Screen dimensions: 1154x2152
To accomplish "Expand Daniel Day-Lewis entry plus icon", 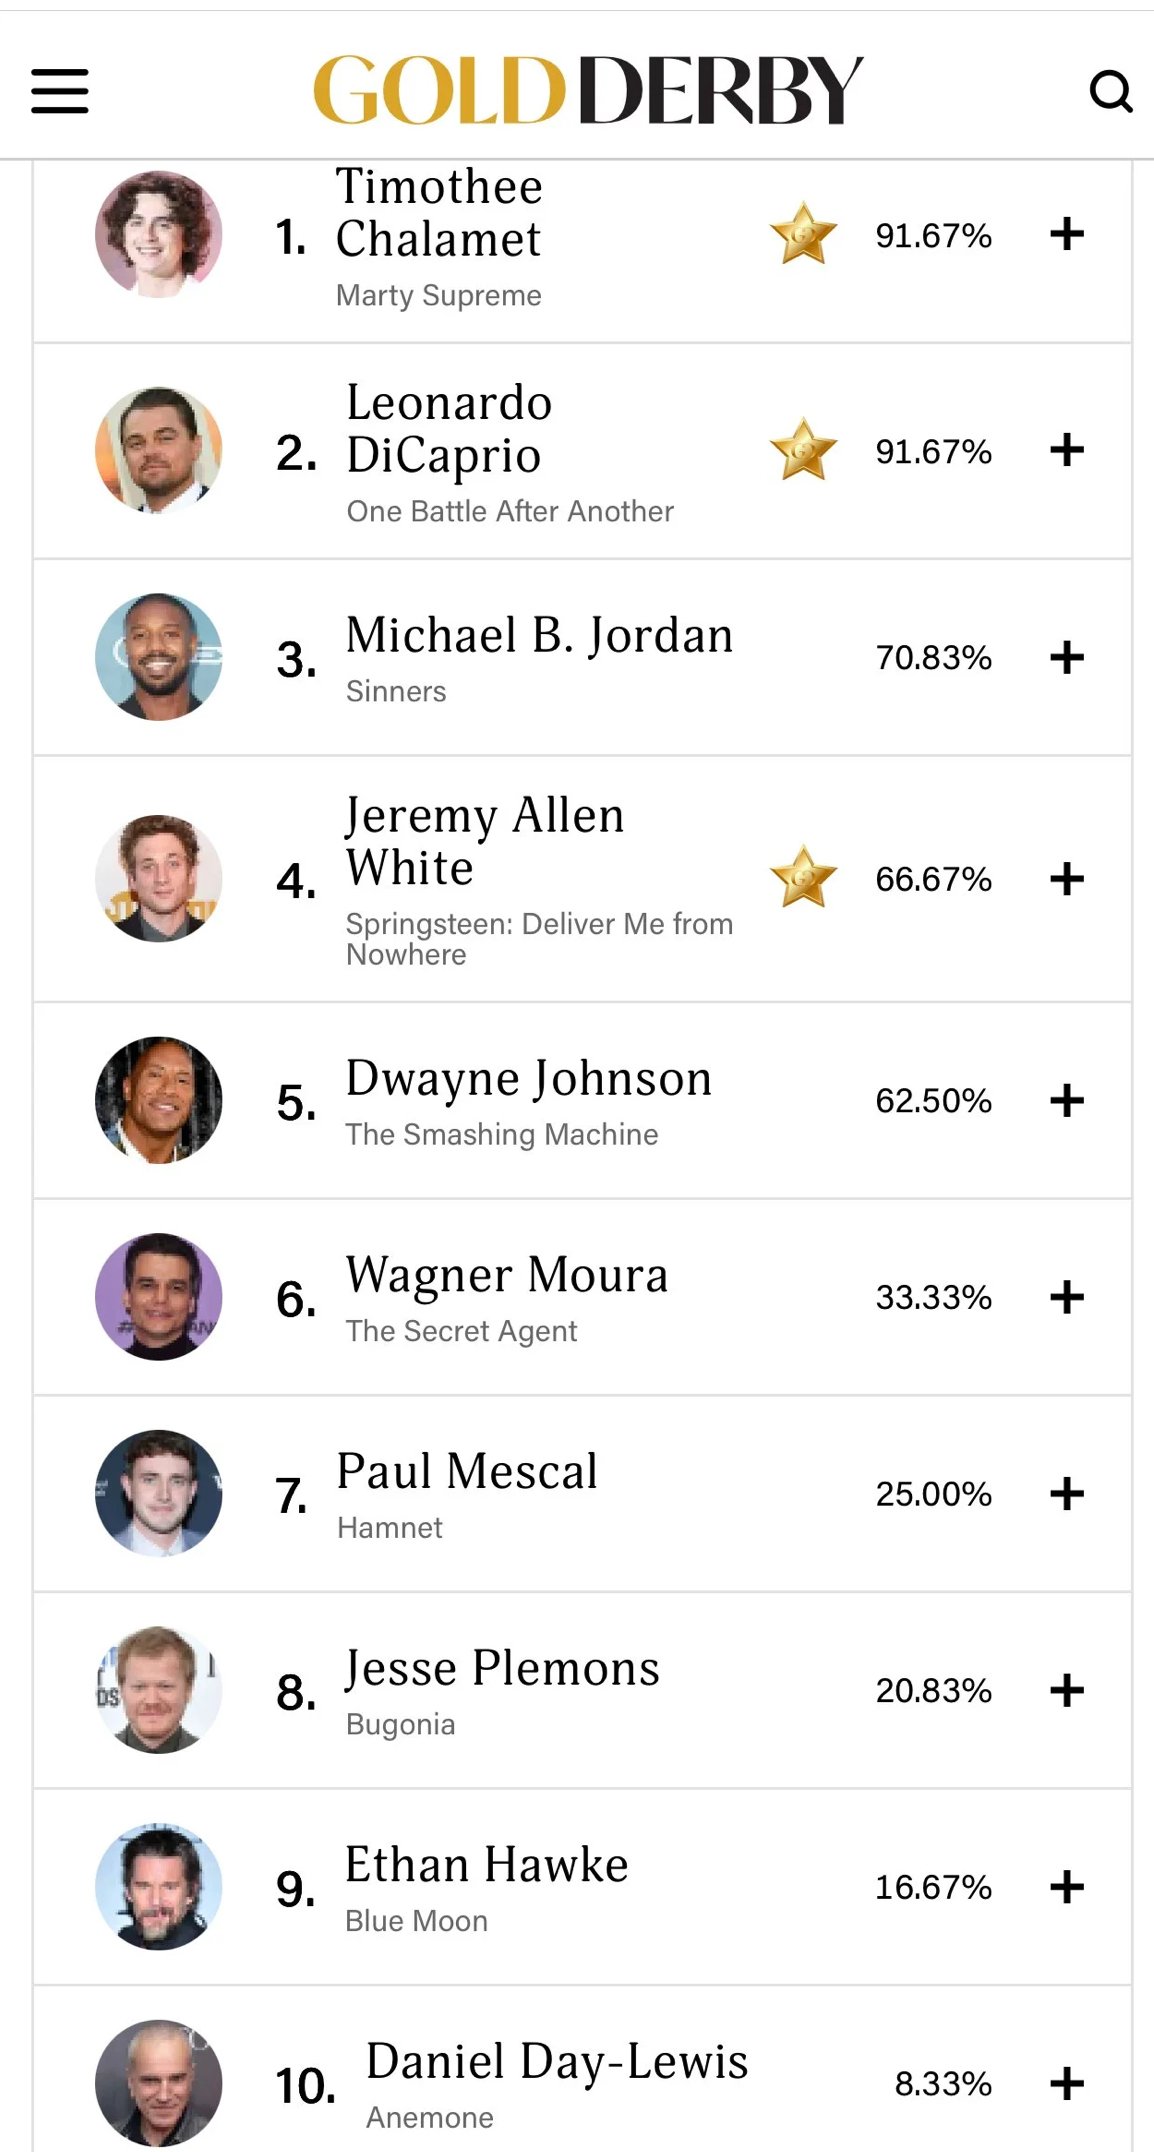I will 1067,2083.
